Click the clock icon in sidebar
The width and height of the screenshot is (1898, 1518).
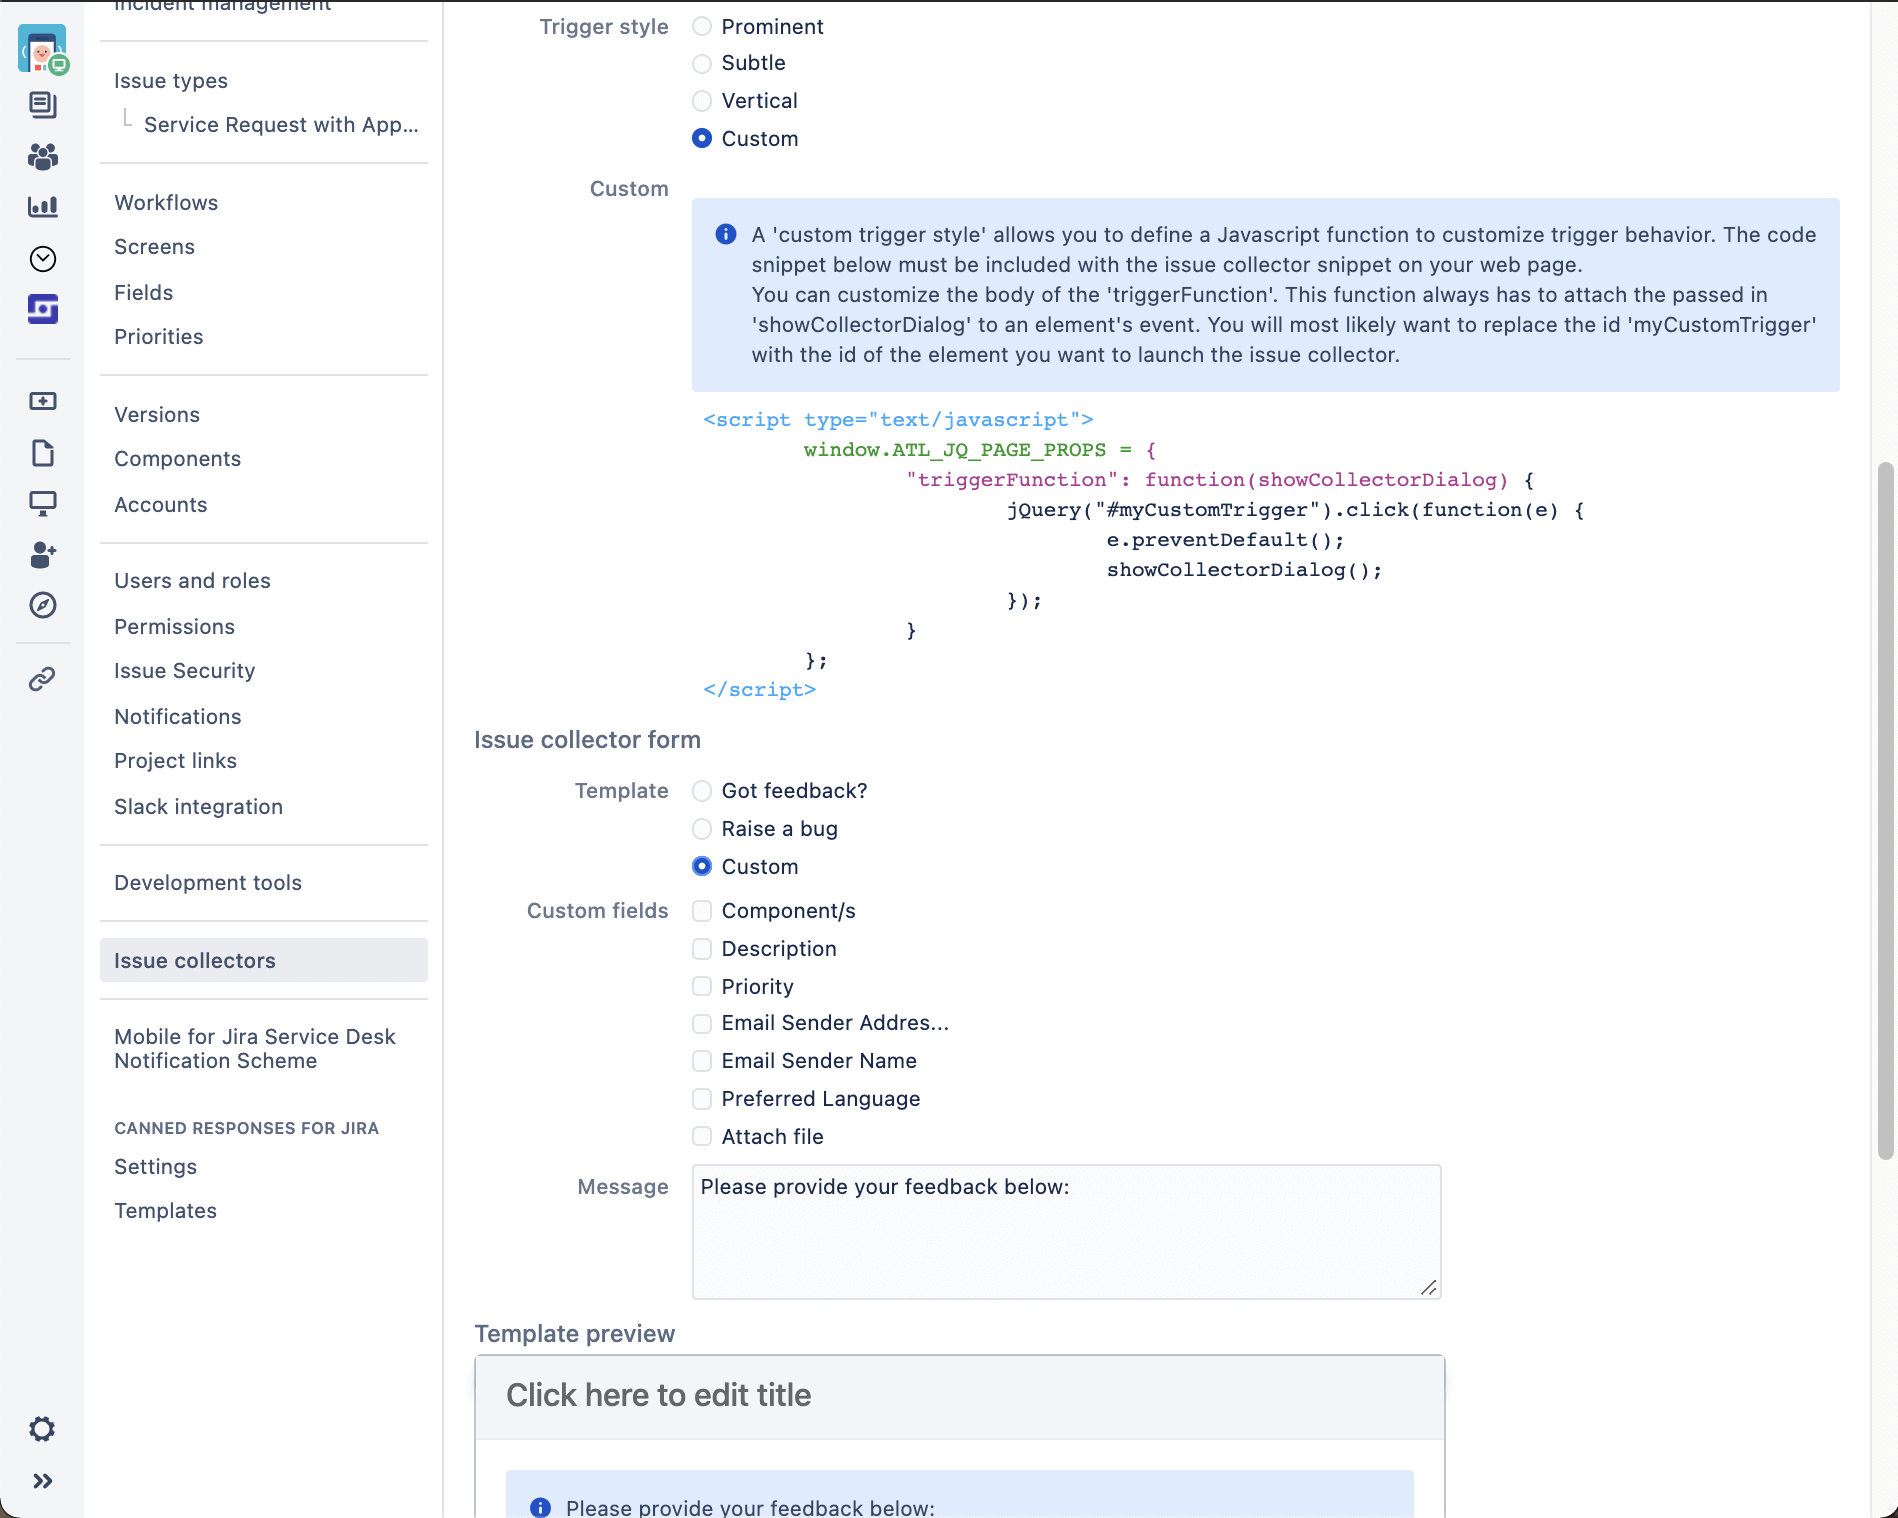43,259
